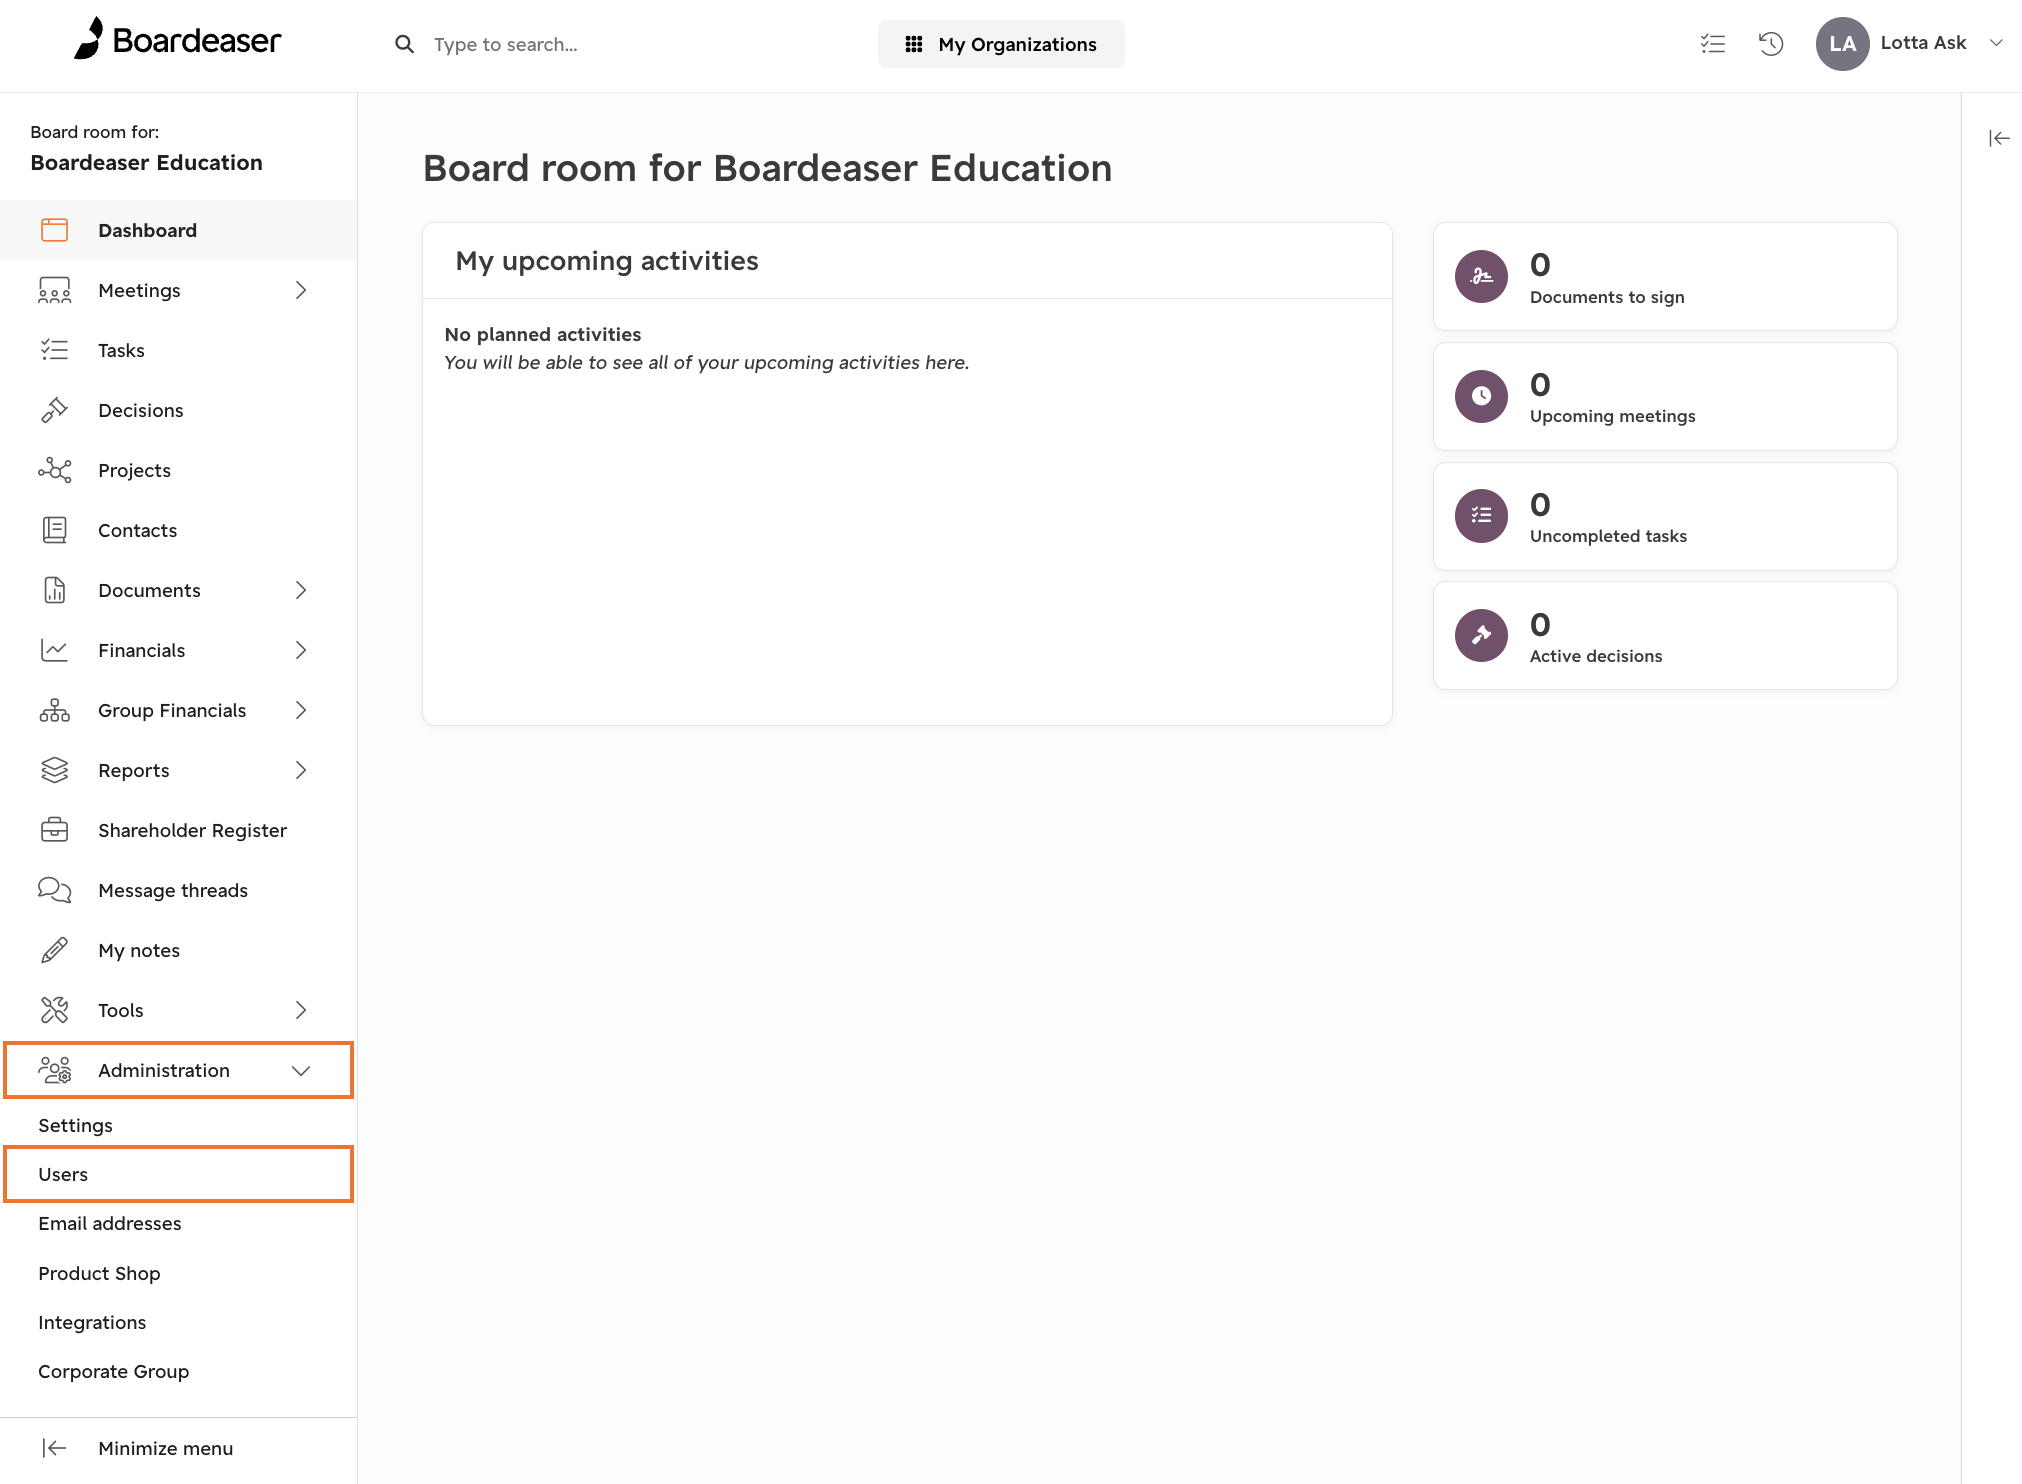The height and width of the screenshot is (1484, 2022).
Task: Expand the Documents submenu chevron
Action: [301, 590]
